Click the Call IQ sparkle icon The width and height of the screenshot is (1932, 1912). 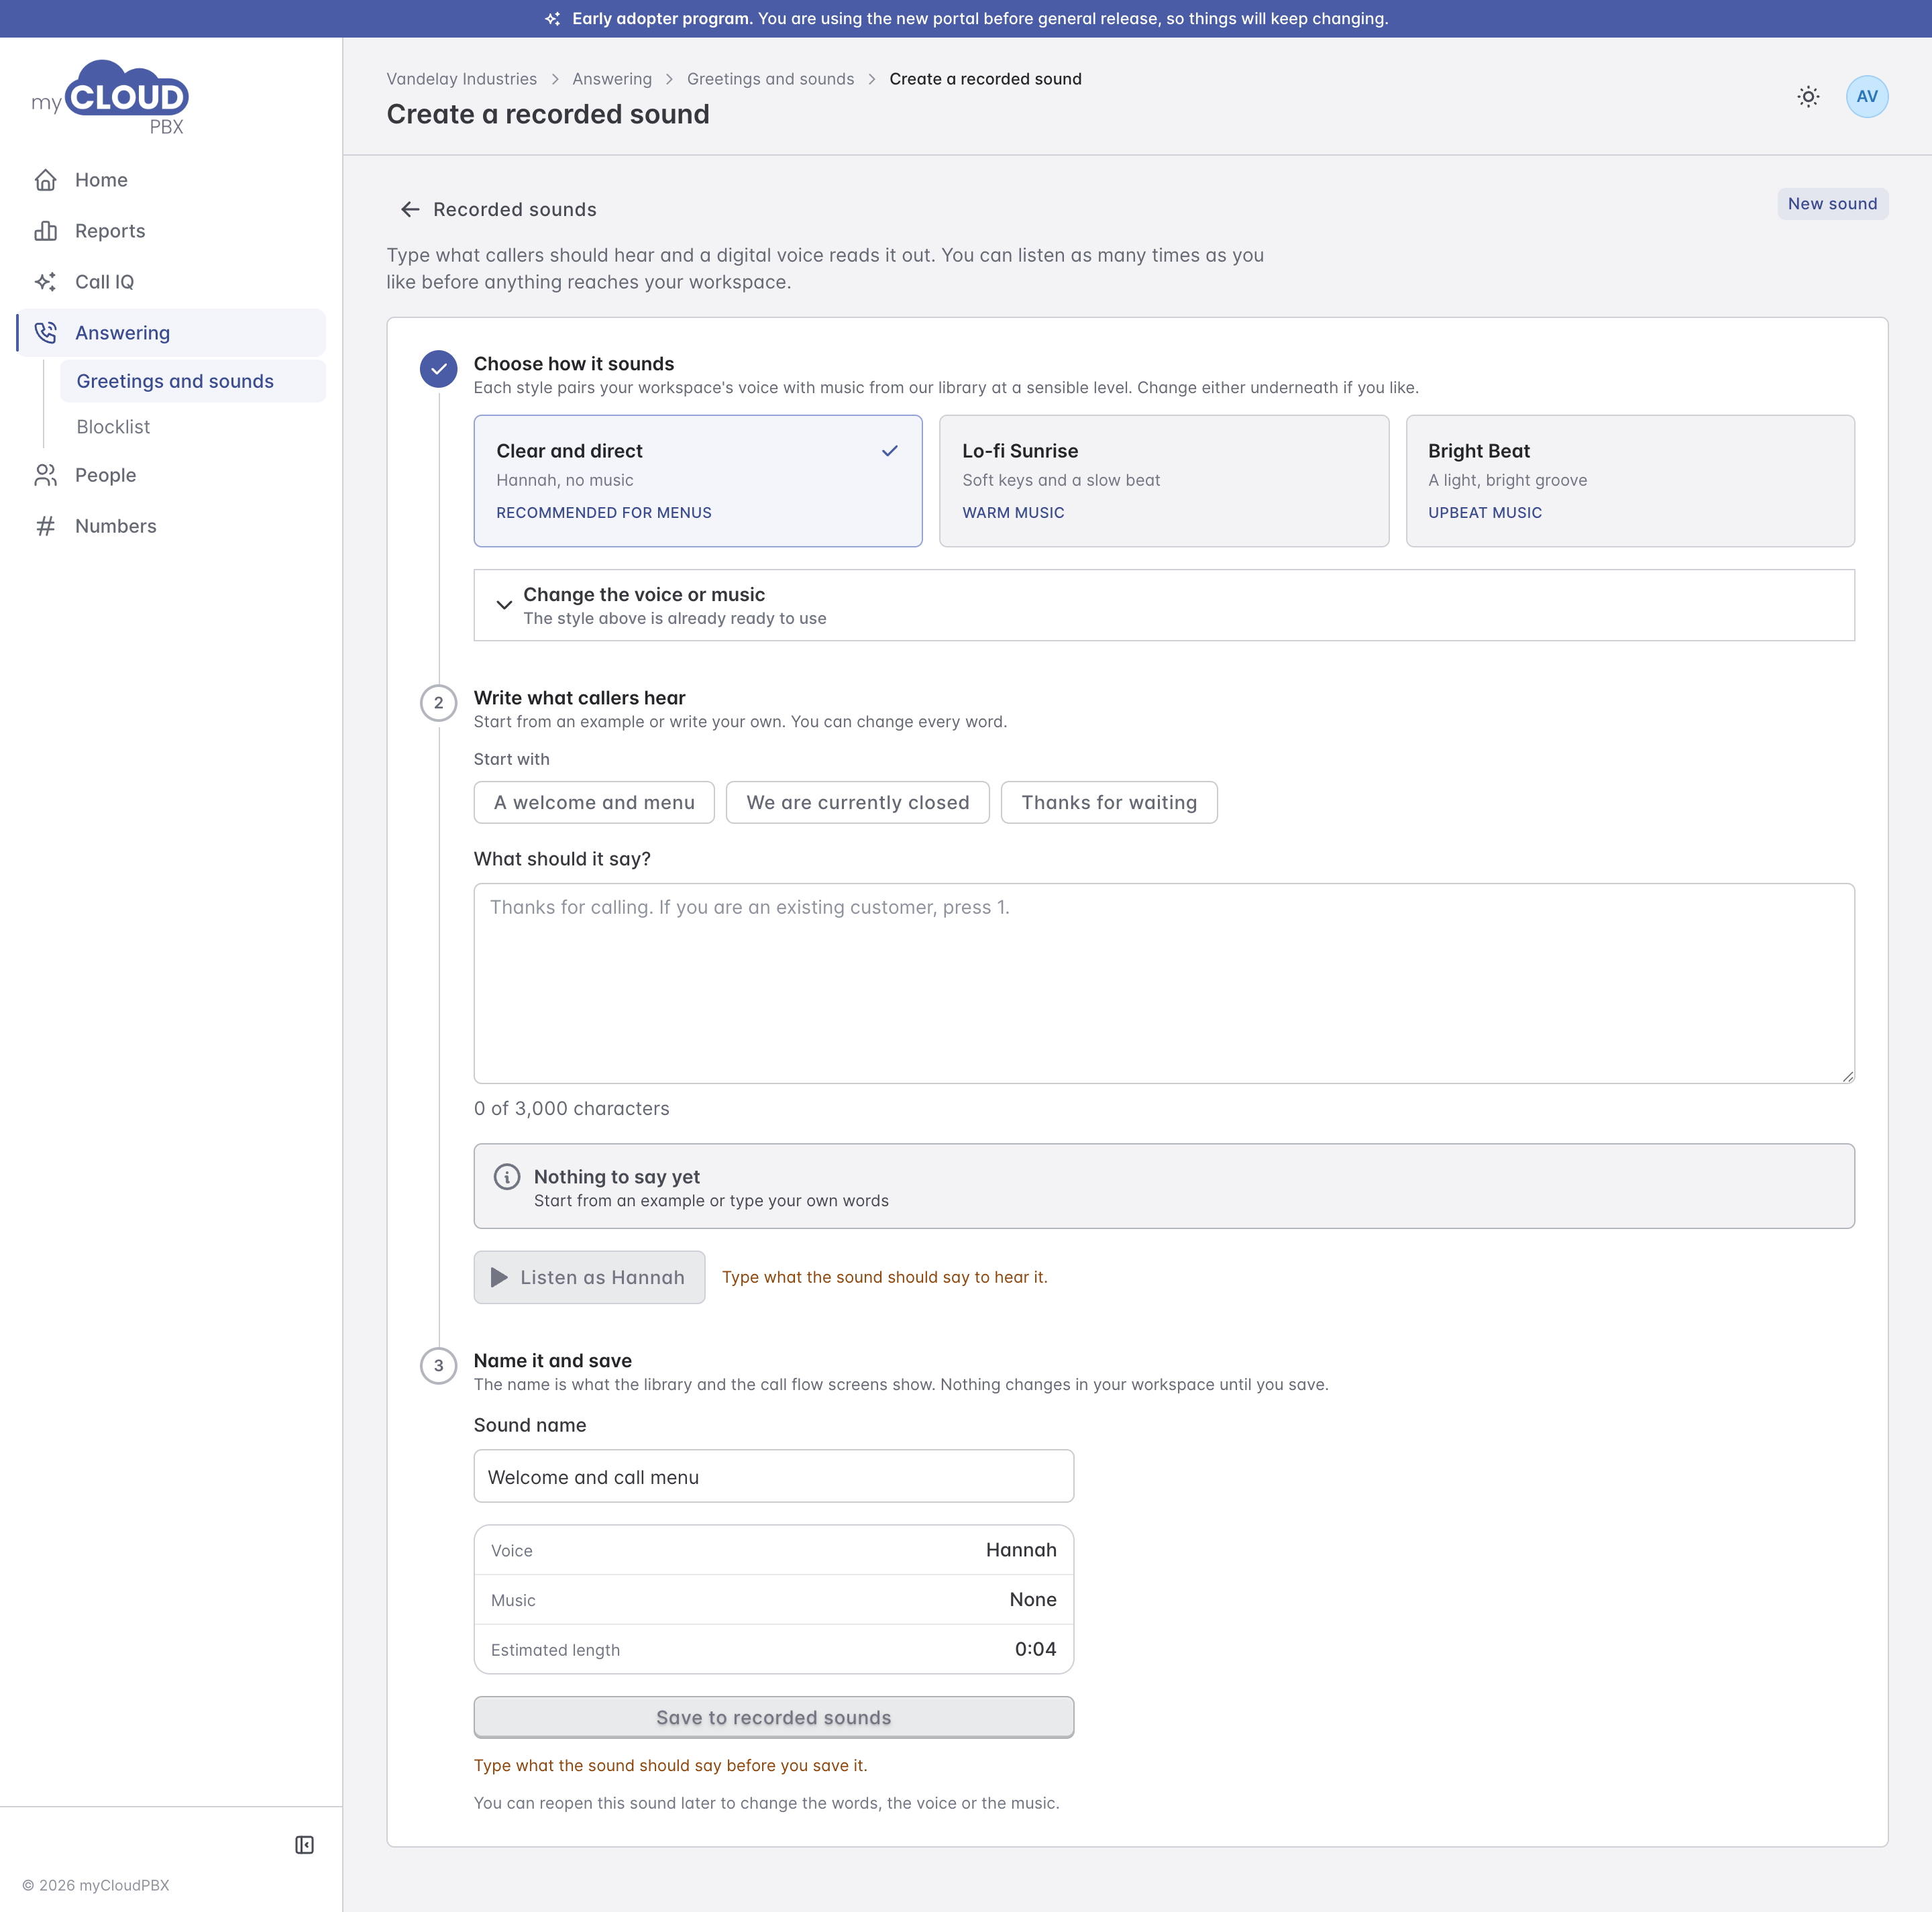46,282
